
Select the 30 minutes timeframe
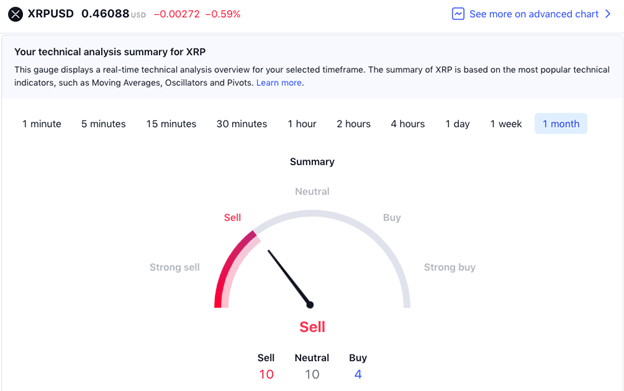tap(242, 124)
